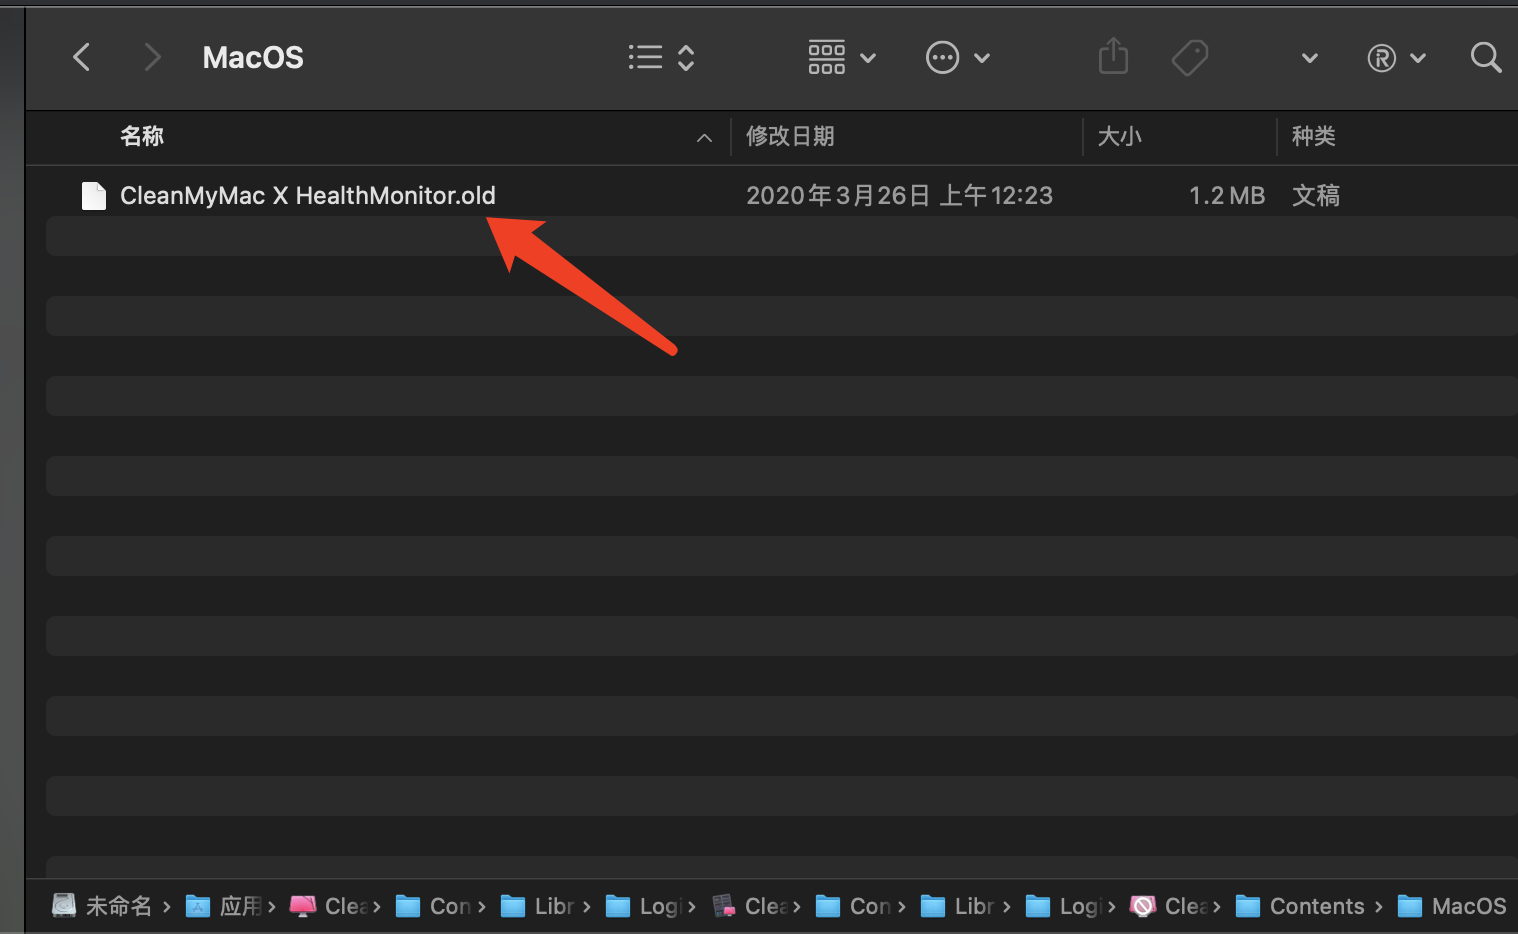This screenshot has height=934, width=1518.
Task: Select the CleanMyMac X HealthMonitor.old file icon
Action: pyautogui.click(x=94, y=195)
